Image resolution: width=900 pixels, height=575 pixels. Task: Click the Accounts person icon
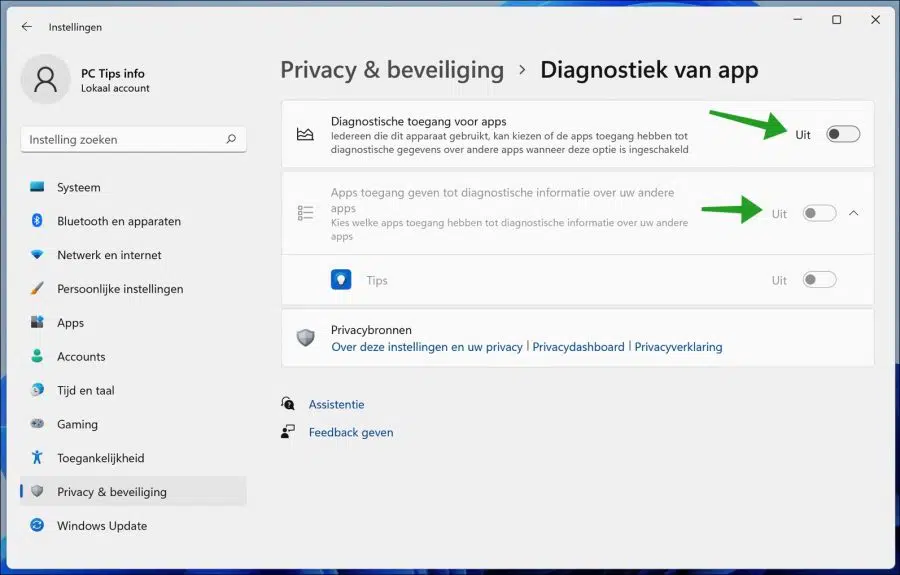(x=37, y=356)
